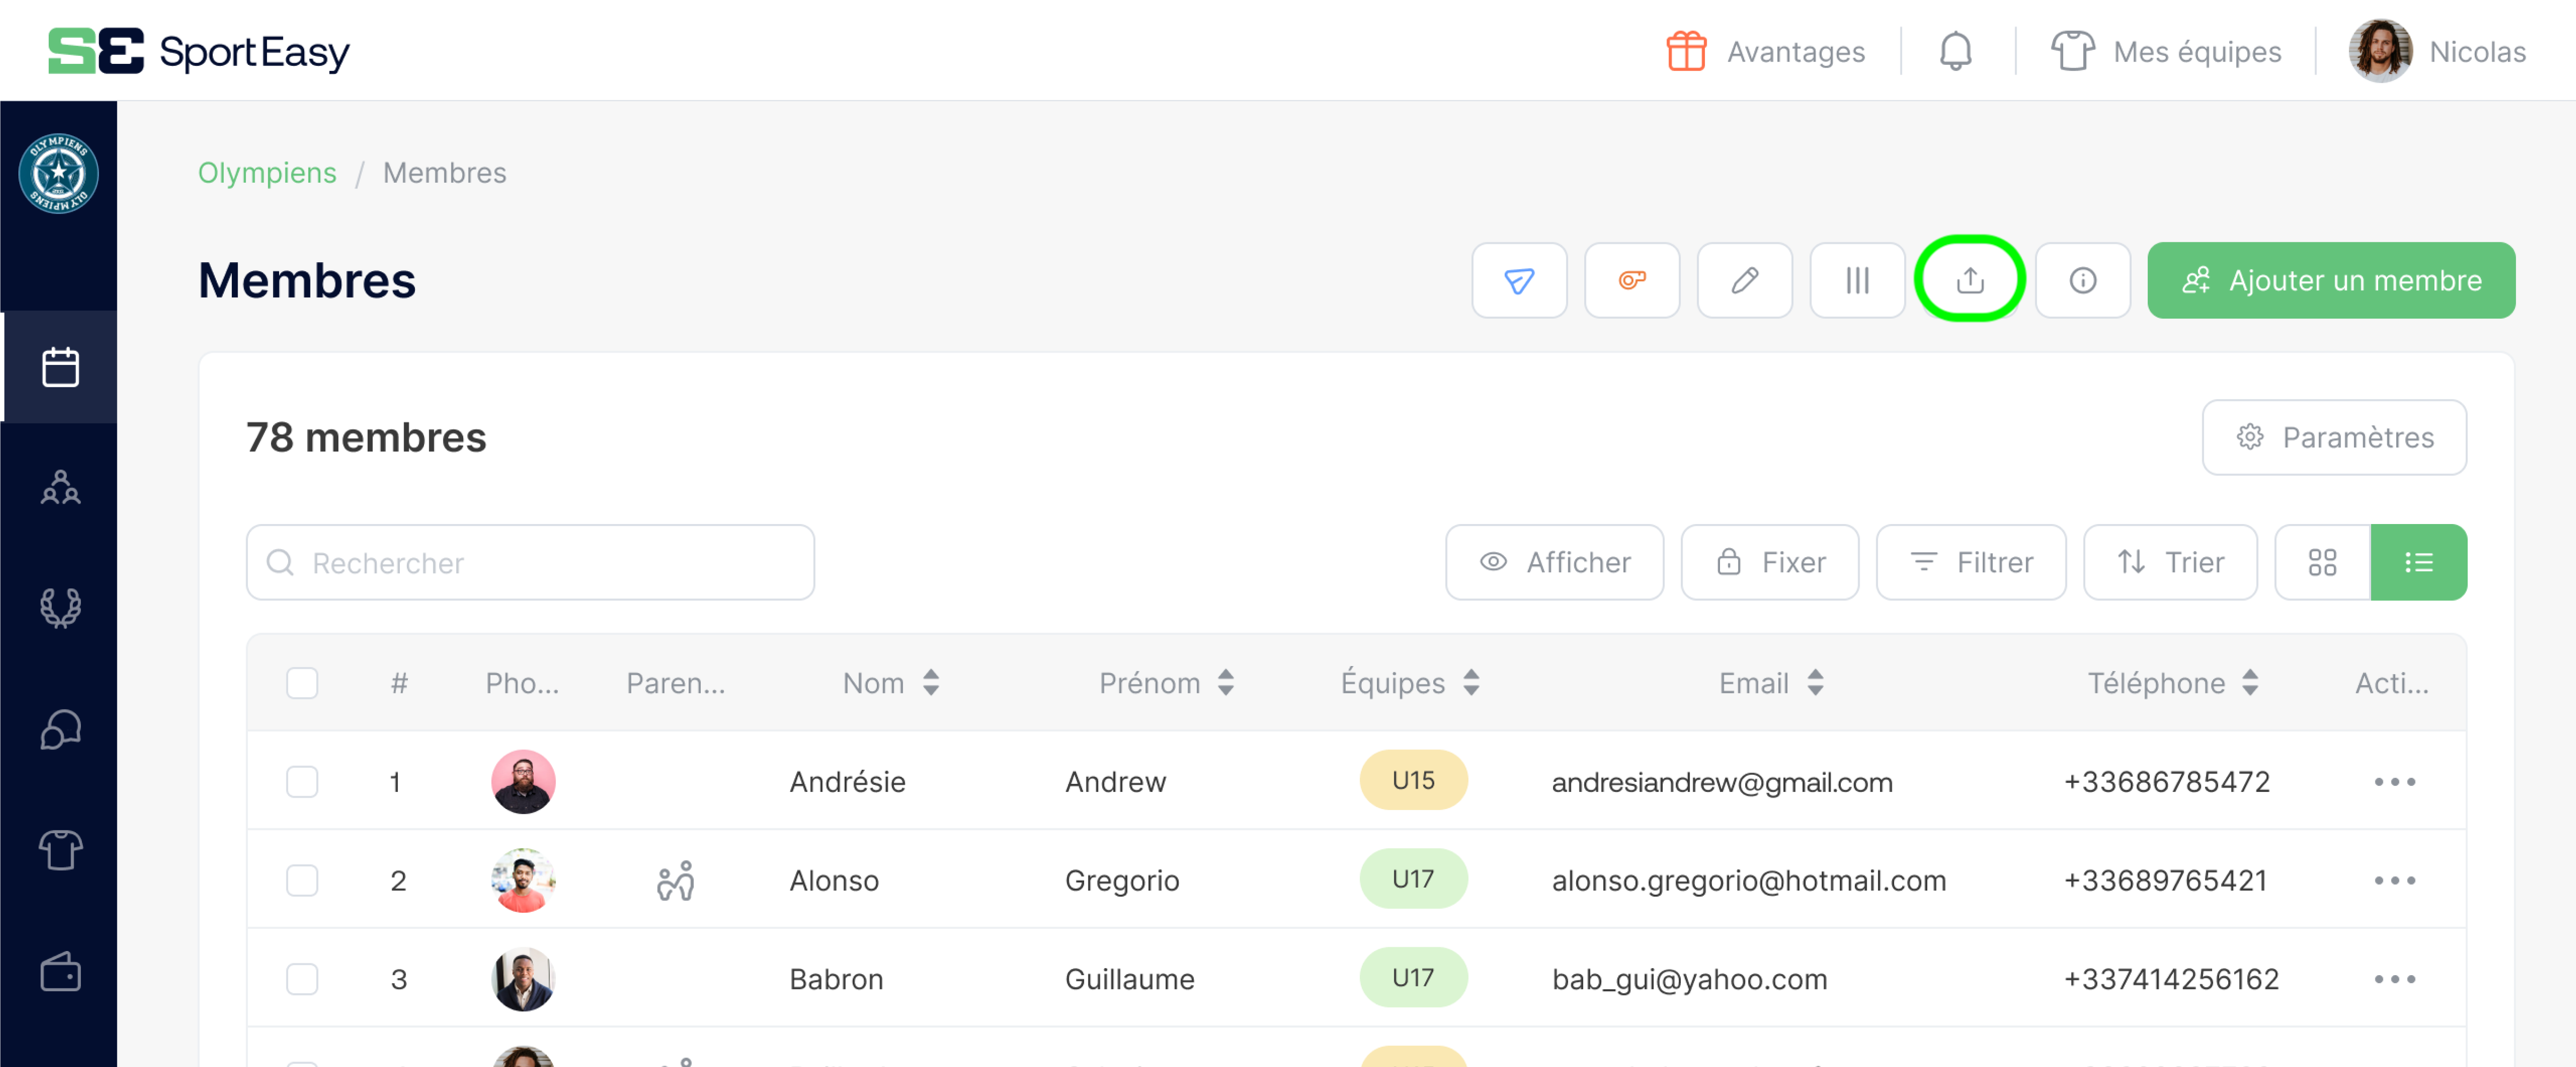Check the select-all members checkbox
Image resolution: width=2576 pixels, height=1067 pixels.
click(302, 683)
